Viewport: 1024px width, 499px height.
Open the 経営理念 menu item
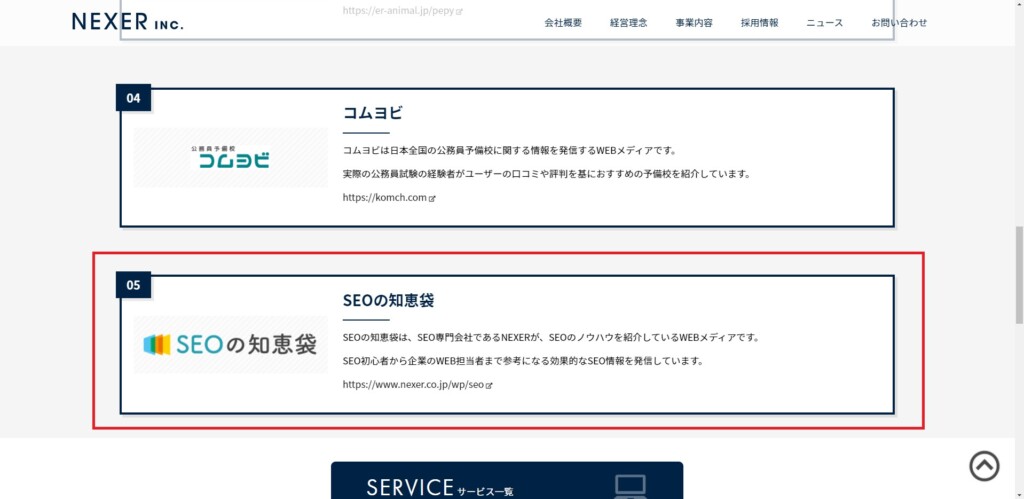point(628,23)
